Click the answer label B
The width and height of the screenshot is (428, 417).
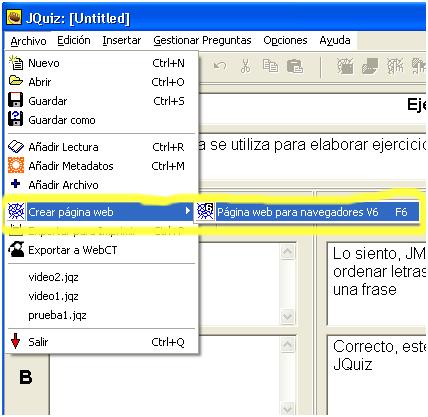(x=26, y=378)
